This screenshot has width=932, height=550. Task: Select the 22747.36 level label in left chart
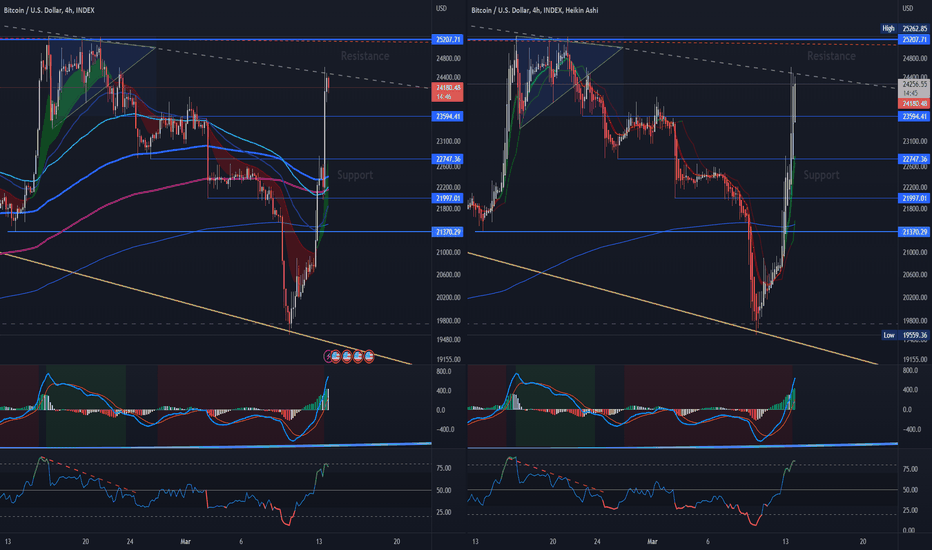click(448, 159)
